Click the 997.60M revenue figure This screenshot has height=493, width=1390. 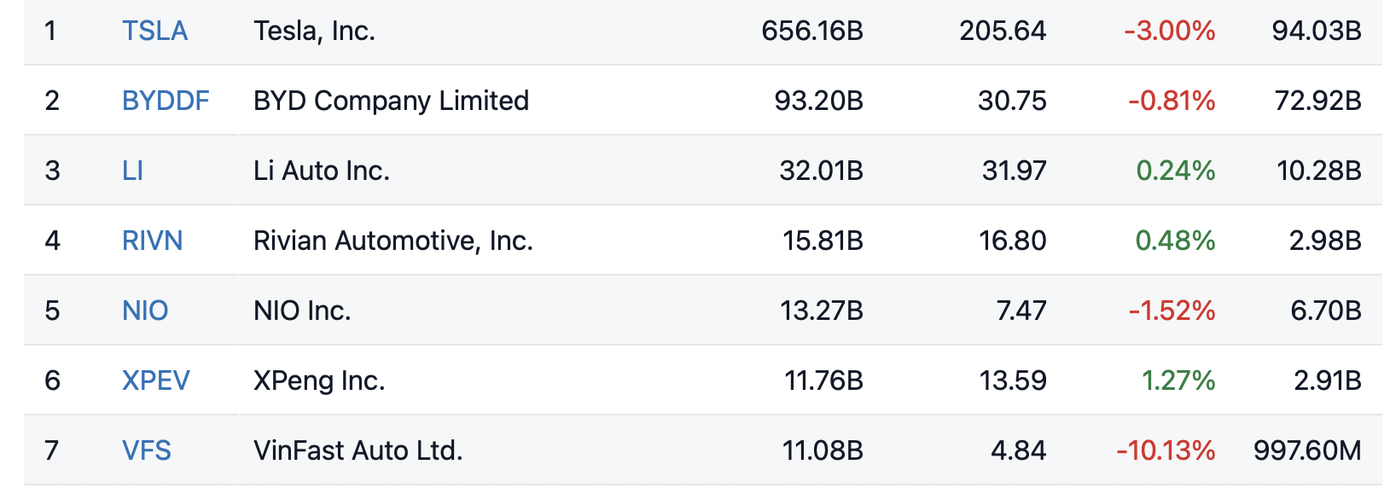(x=1307, y=451)
